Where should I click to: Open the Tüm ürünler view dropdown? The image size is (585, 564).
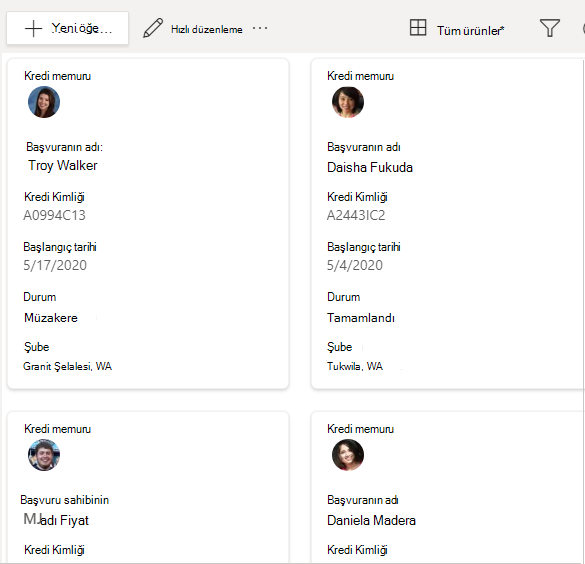[470, 31]
